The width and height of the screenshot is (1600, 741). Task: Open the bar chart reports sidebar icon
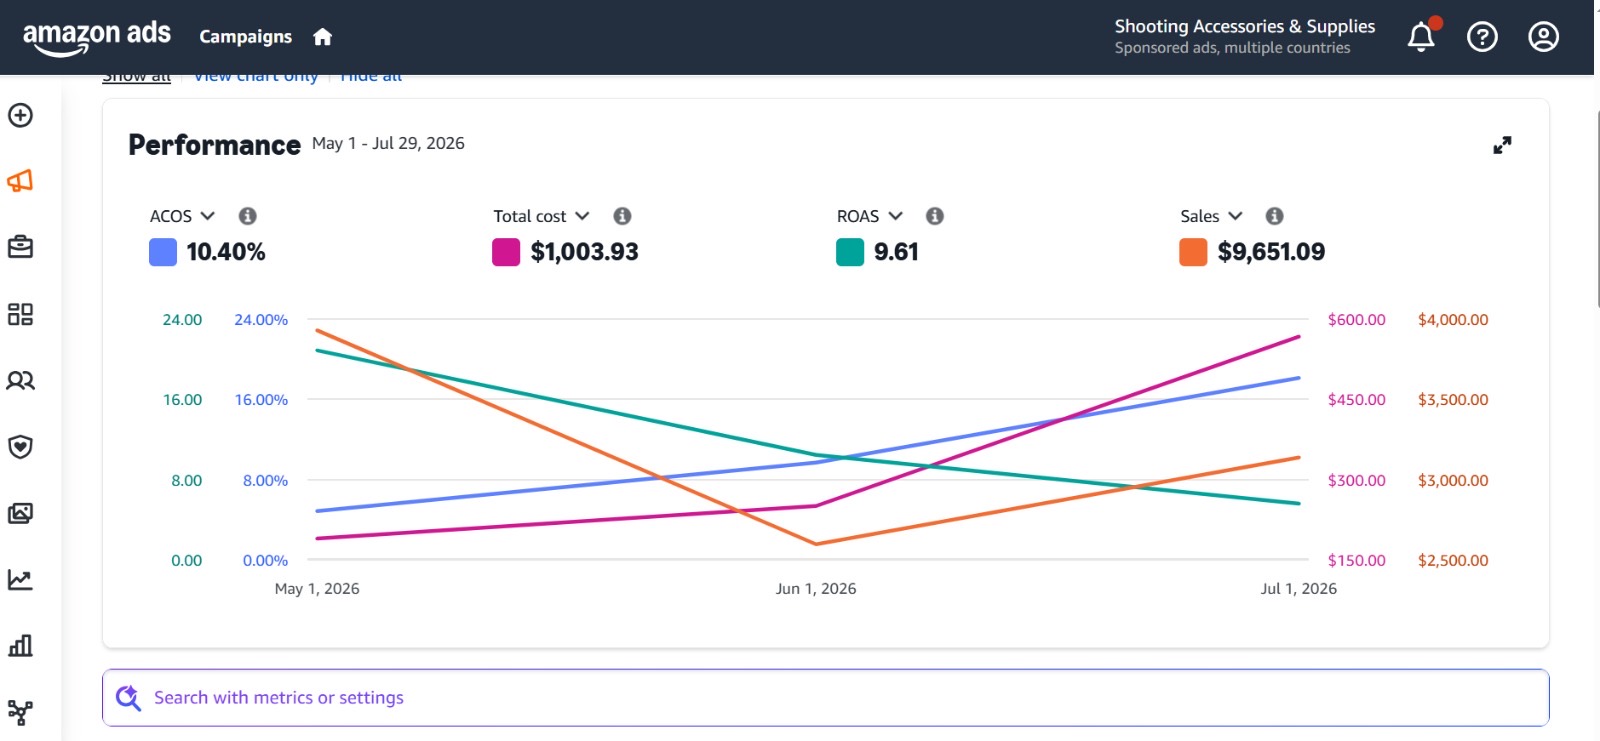(20, 645)
